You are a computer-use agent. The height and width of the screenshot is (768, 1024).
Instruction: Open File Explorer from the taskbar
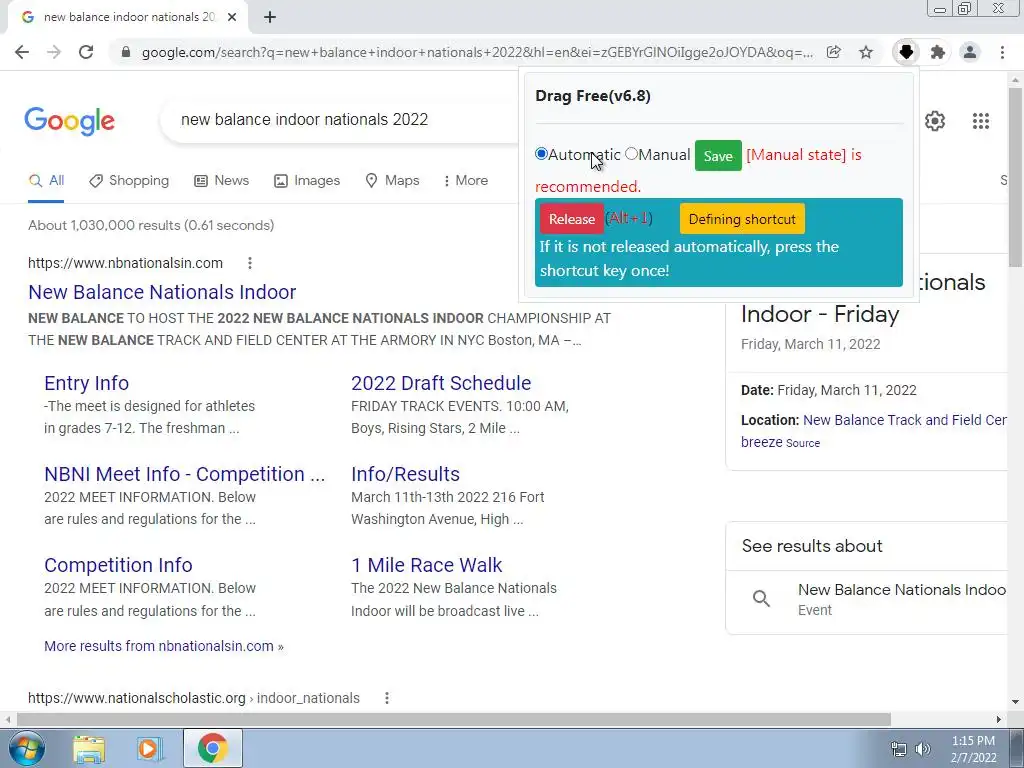(89, 749)
